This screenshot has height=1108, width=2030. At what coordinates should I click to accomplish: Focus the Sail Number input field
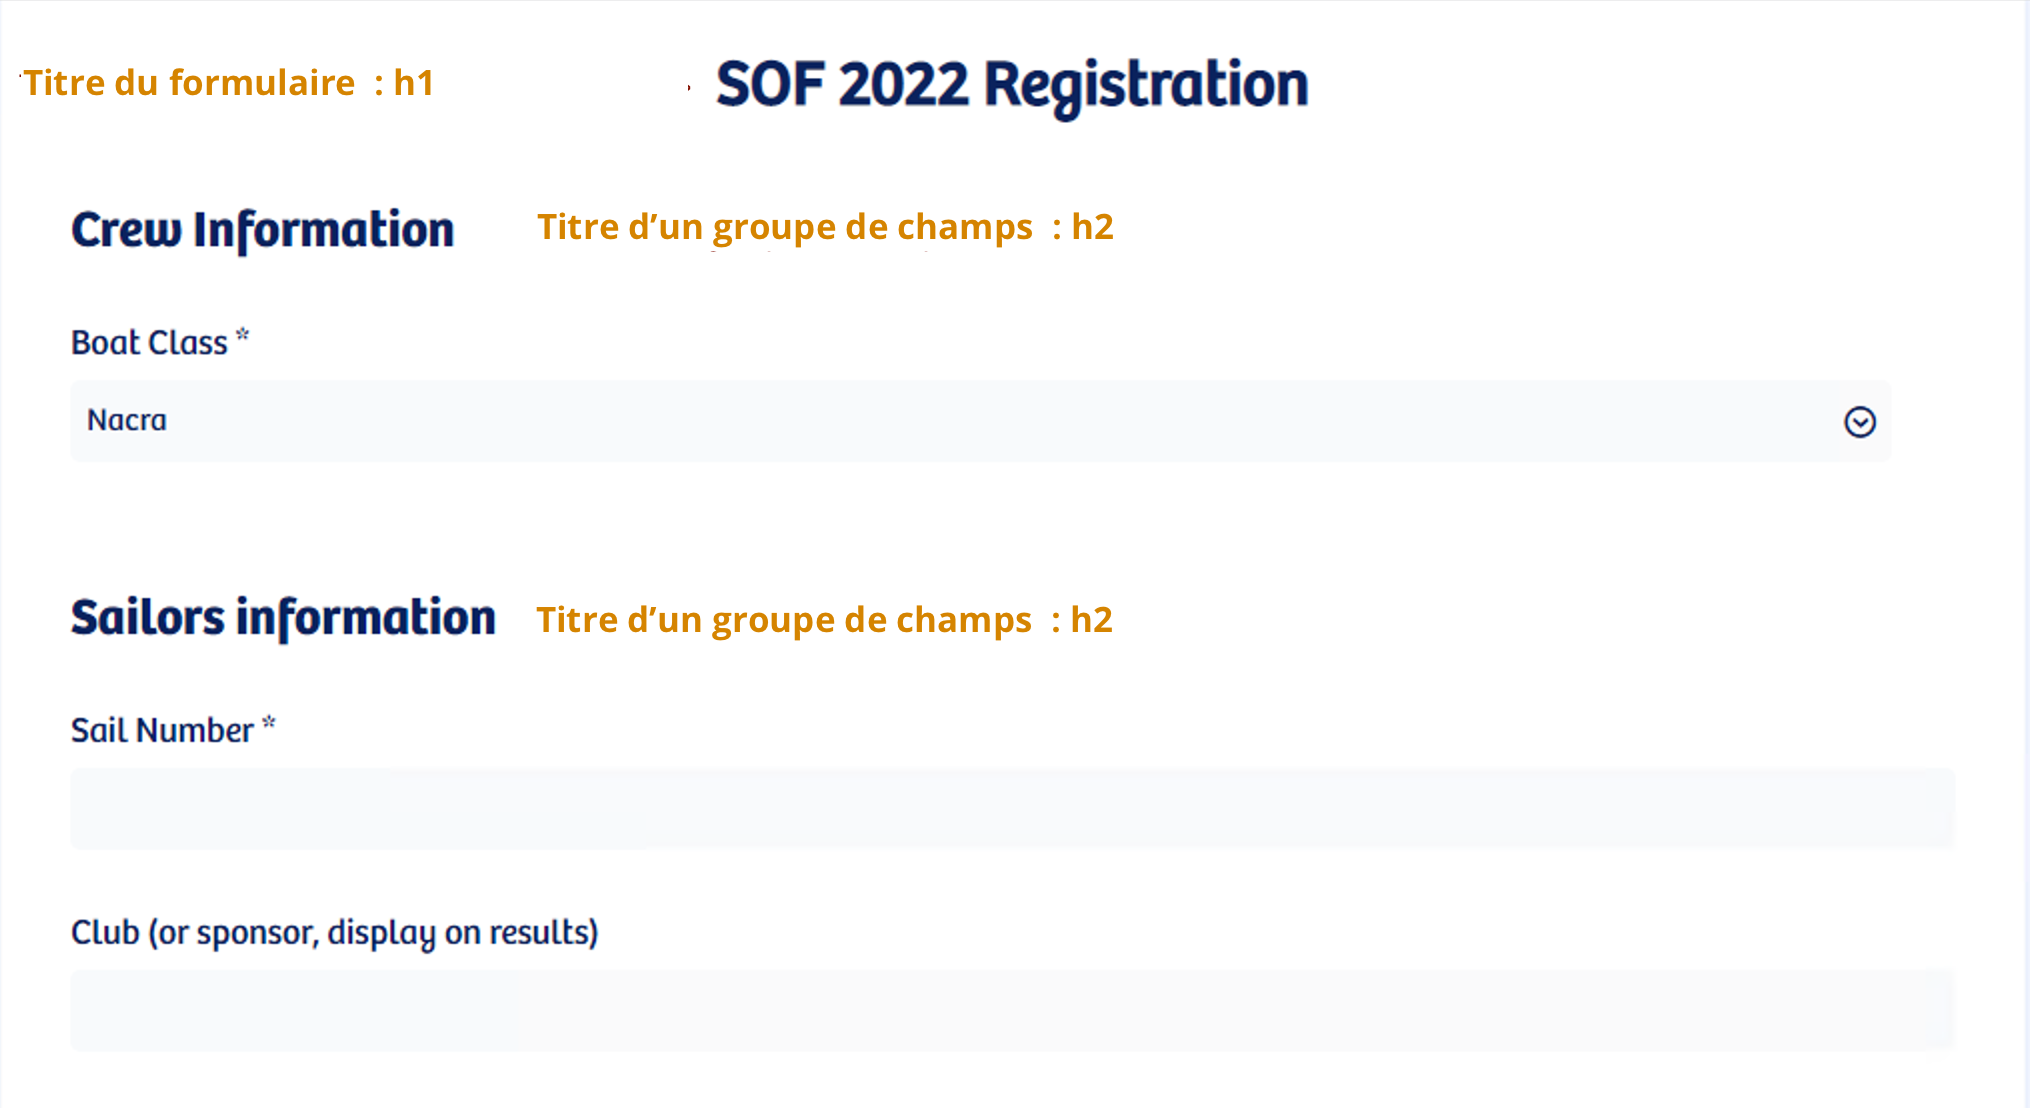tap(1012, 809)
